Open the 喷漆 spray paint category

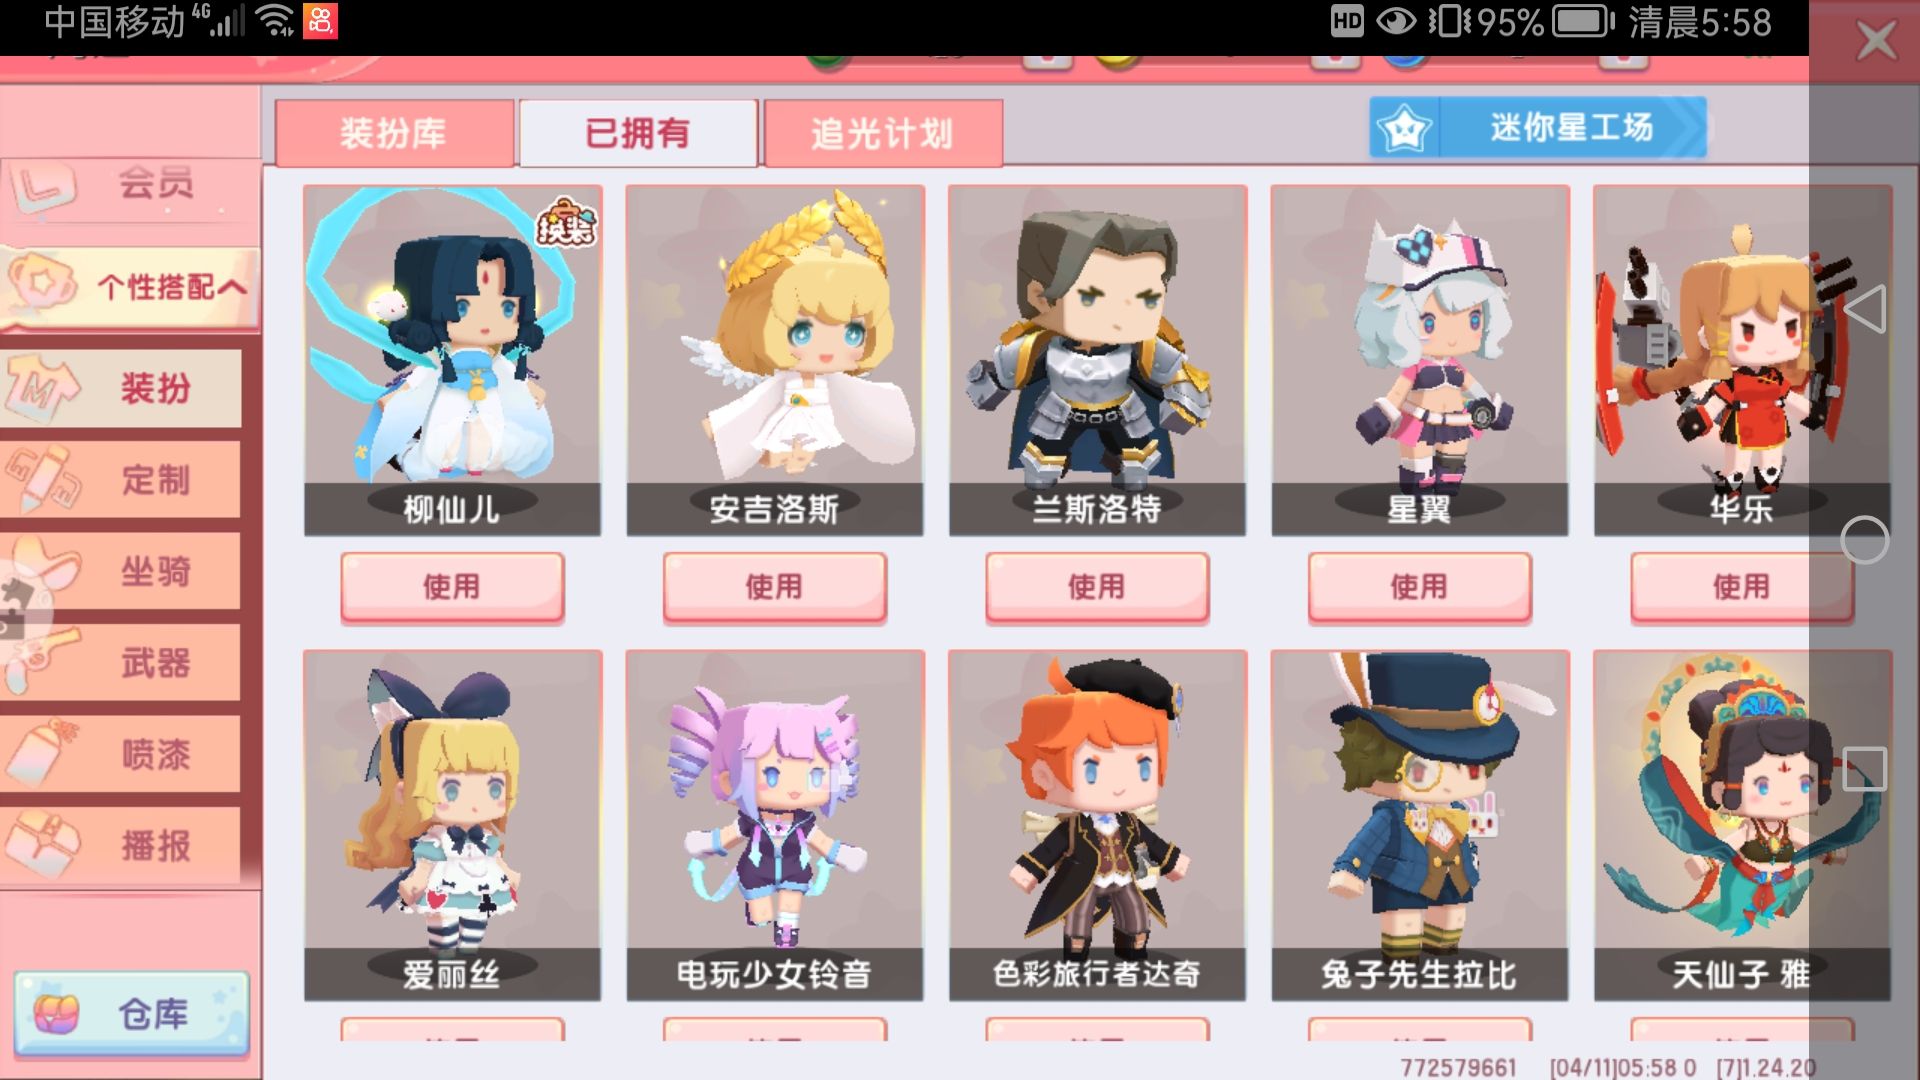121,754
